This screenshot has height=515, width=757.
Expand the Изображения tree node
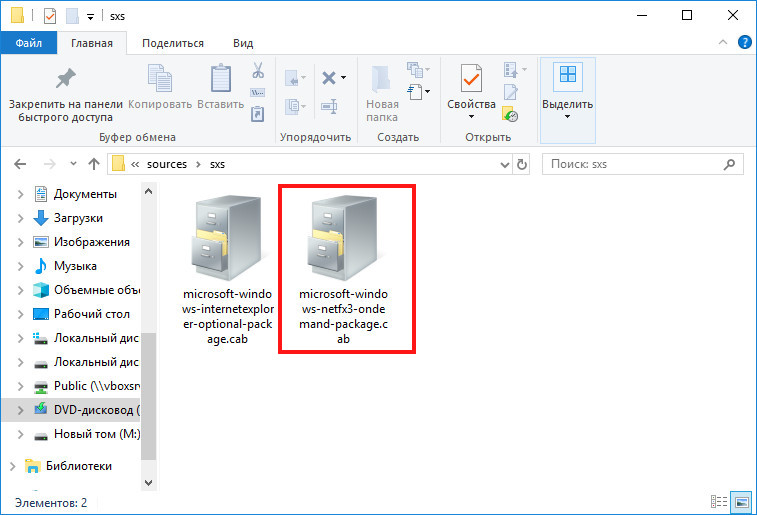20,242
